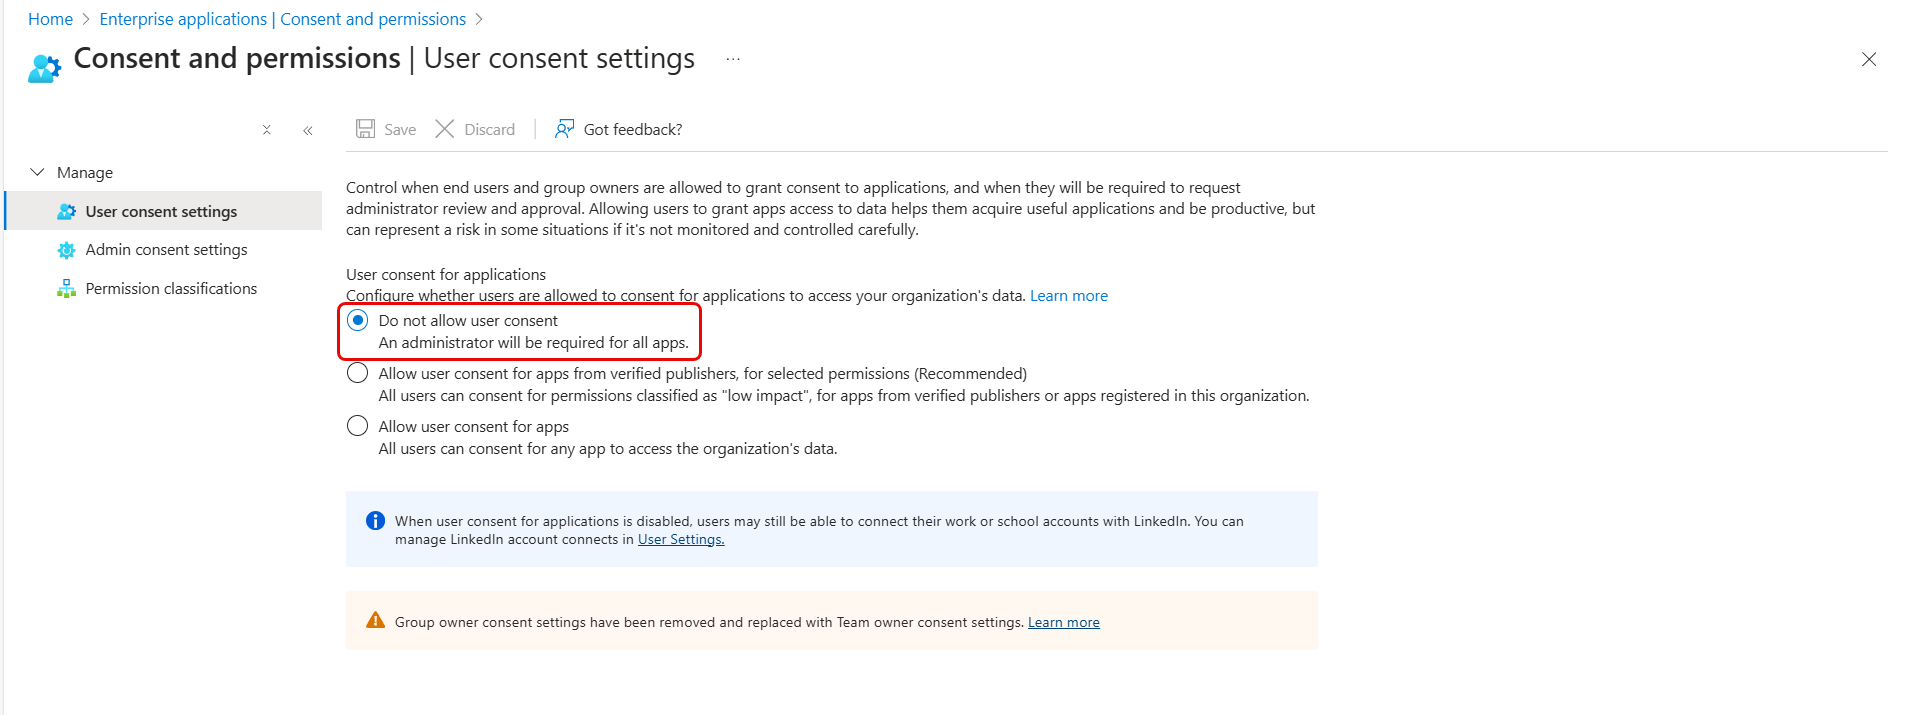Click the breadcrumb chevron after Home

tap(86, 19)
